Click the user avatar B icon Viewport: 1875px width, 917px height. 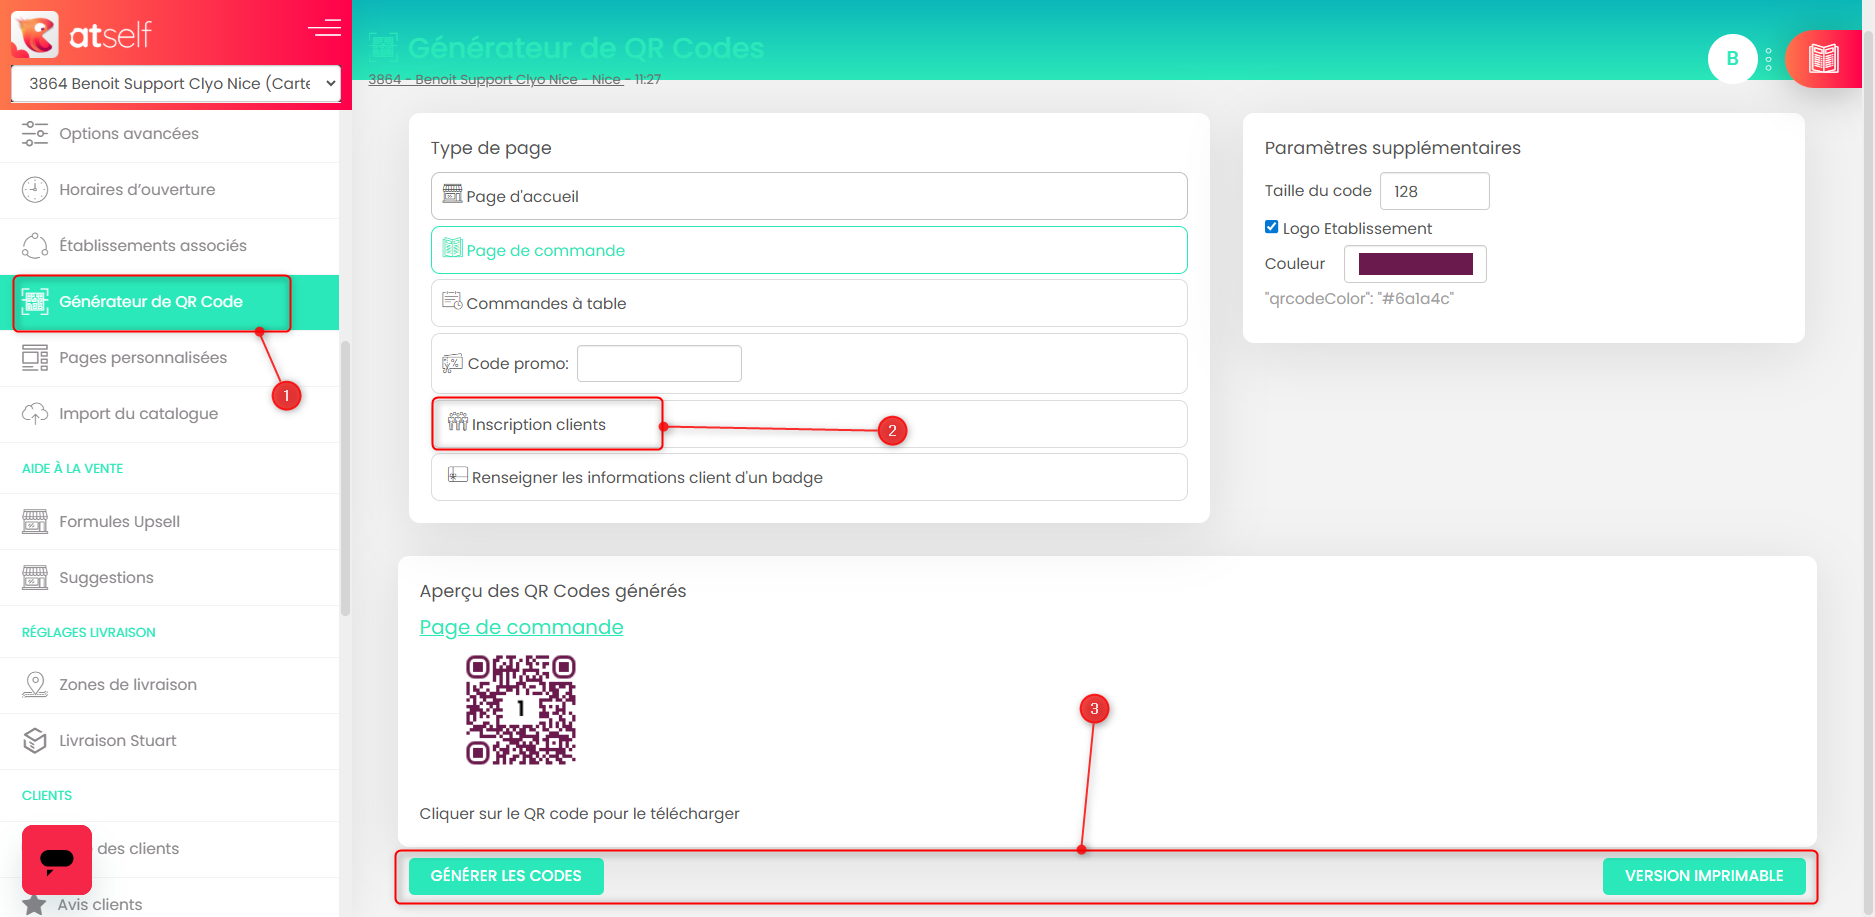coord(1732,59)
